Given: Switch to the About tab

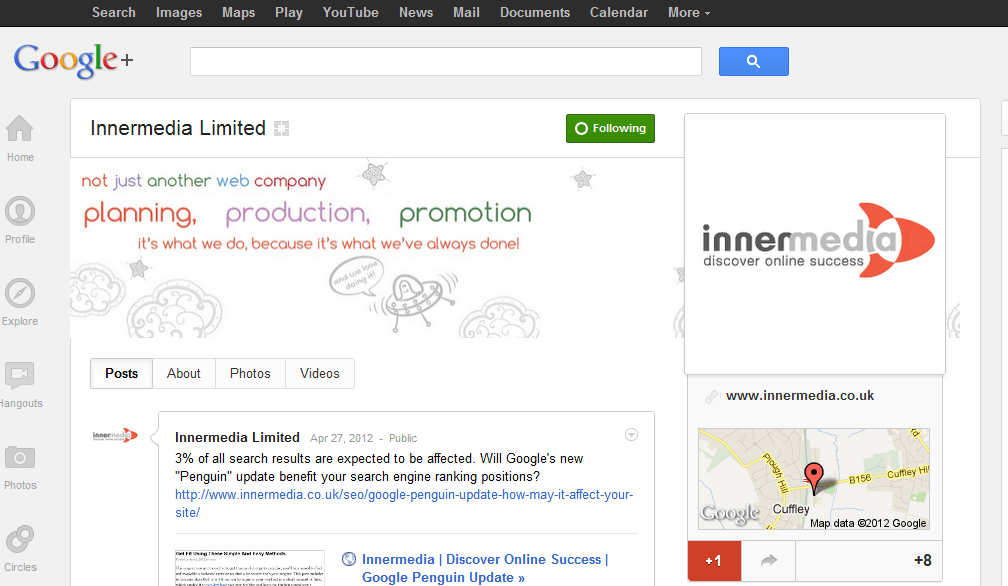Looking at the screenshot, I should (184, 373).
